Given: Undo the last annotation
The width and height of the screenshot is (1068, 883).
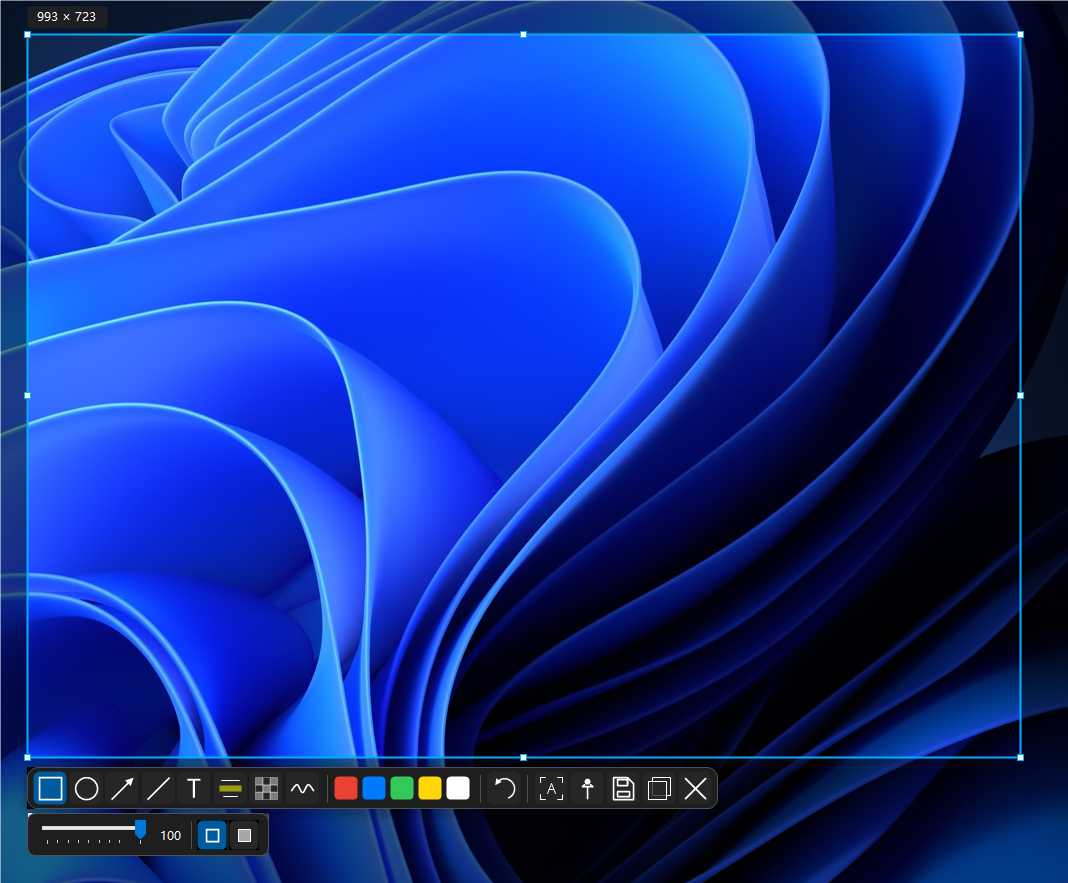Looking at the screenshot, I should click(x=504, y=789).
